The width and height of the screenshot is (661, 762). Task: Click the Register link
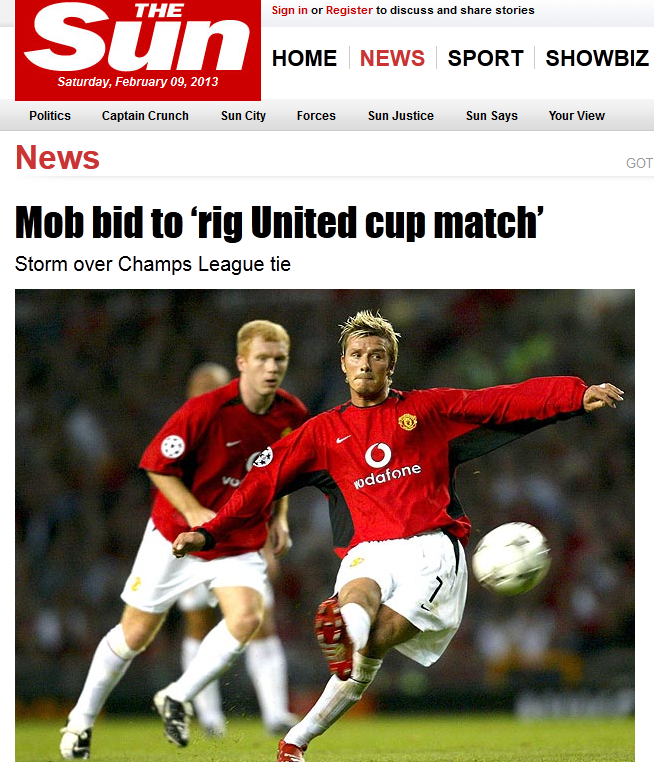pyautogui.click(x=349, y=10)
